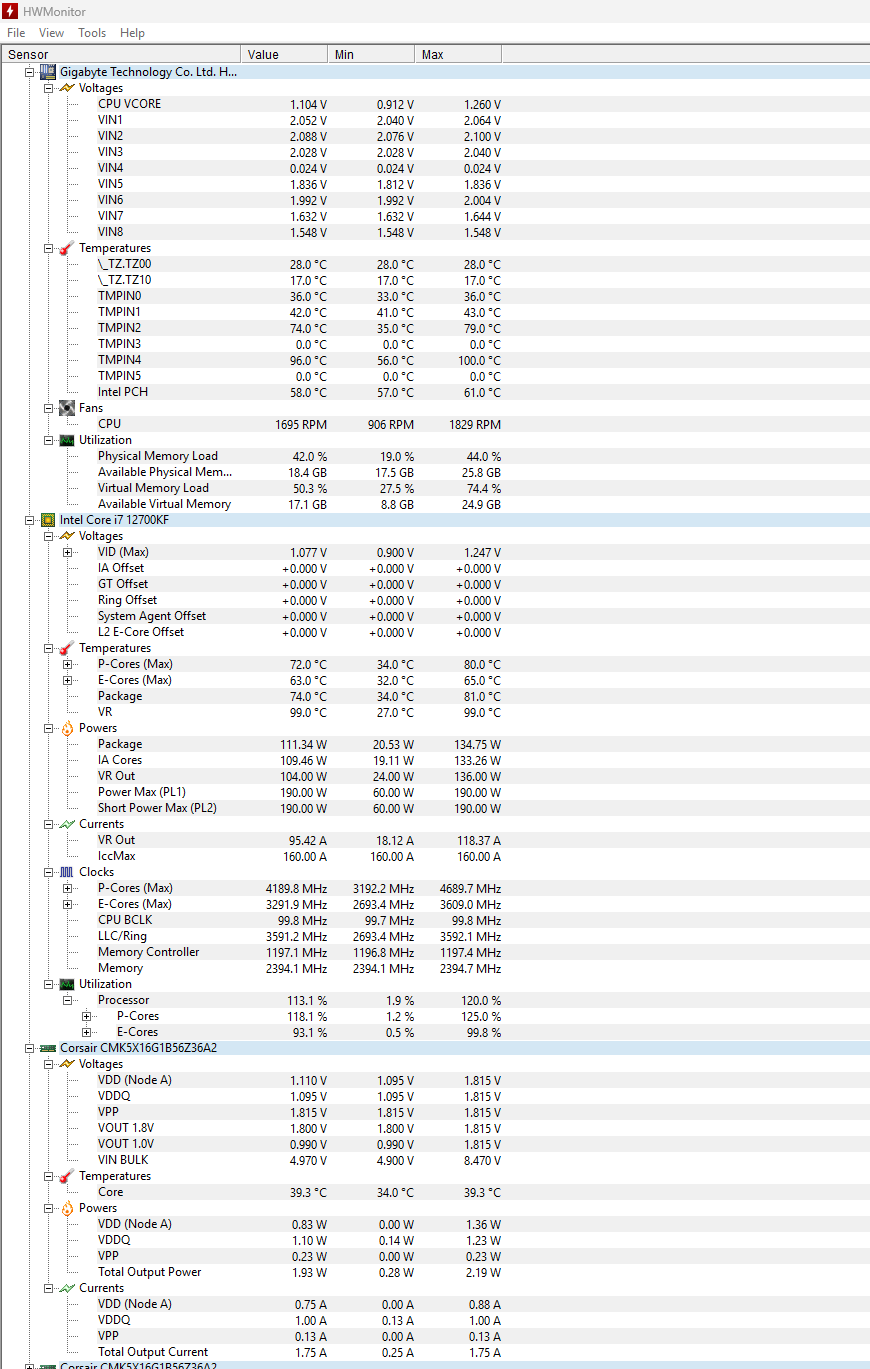Expand E-Cores (Max) under Clocks
Image resolution: width=870 pixels, height=1369 pixels.
pos(68,904)
